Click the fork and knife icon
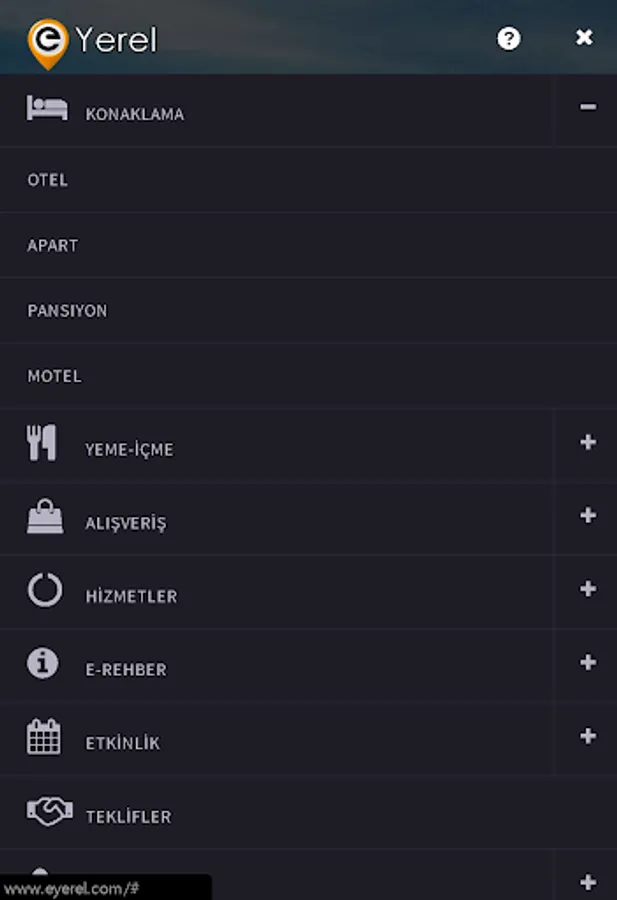 [x=41, y=443]
